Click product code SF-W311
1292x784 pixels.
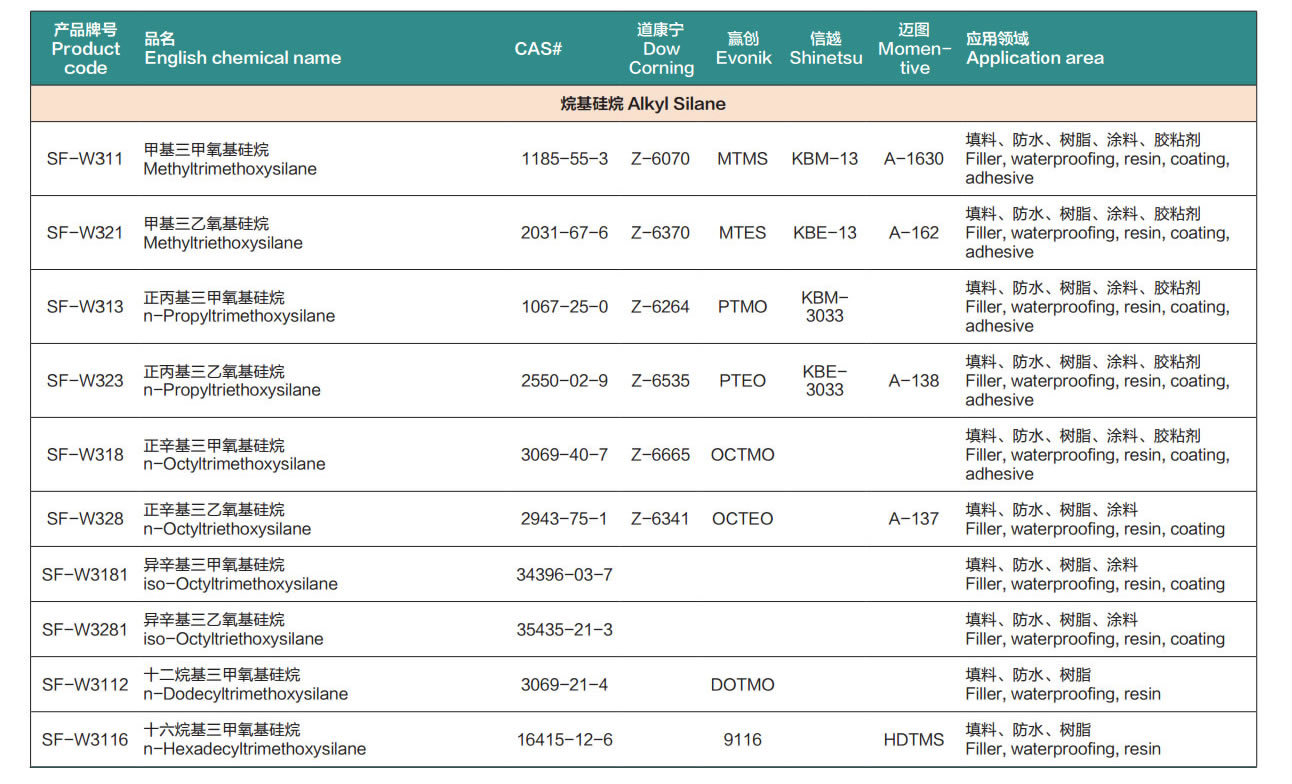coord(85,159)
